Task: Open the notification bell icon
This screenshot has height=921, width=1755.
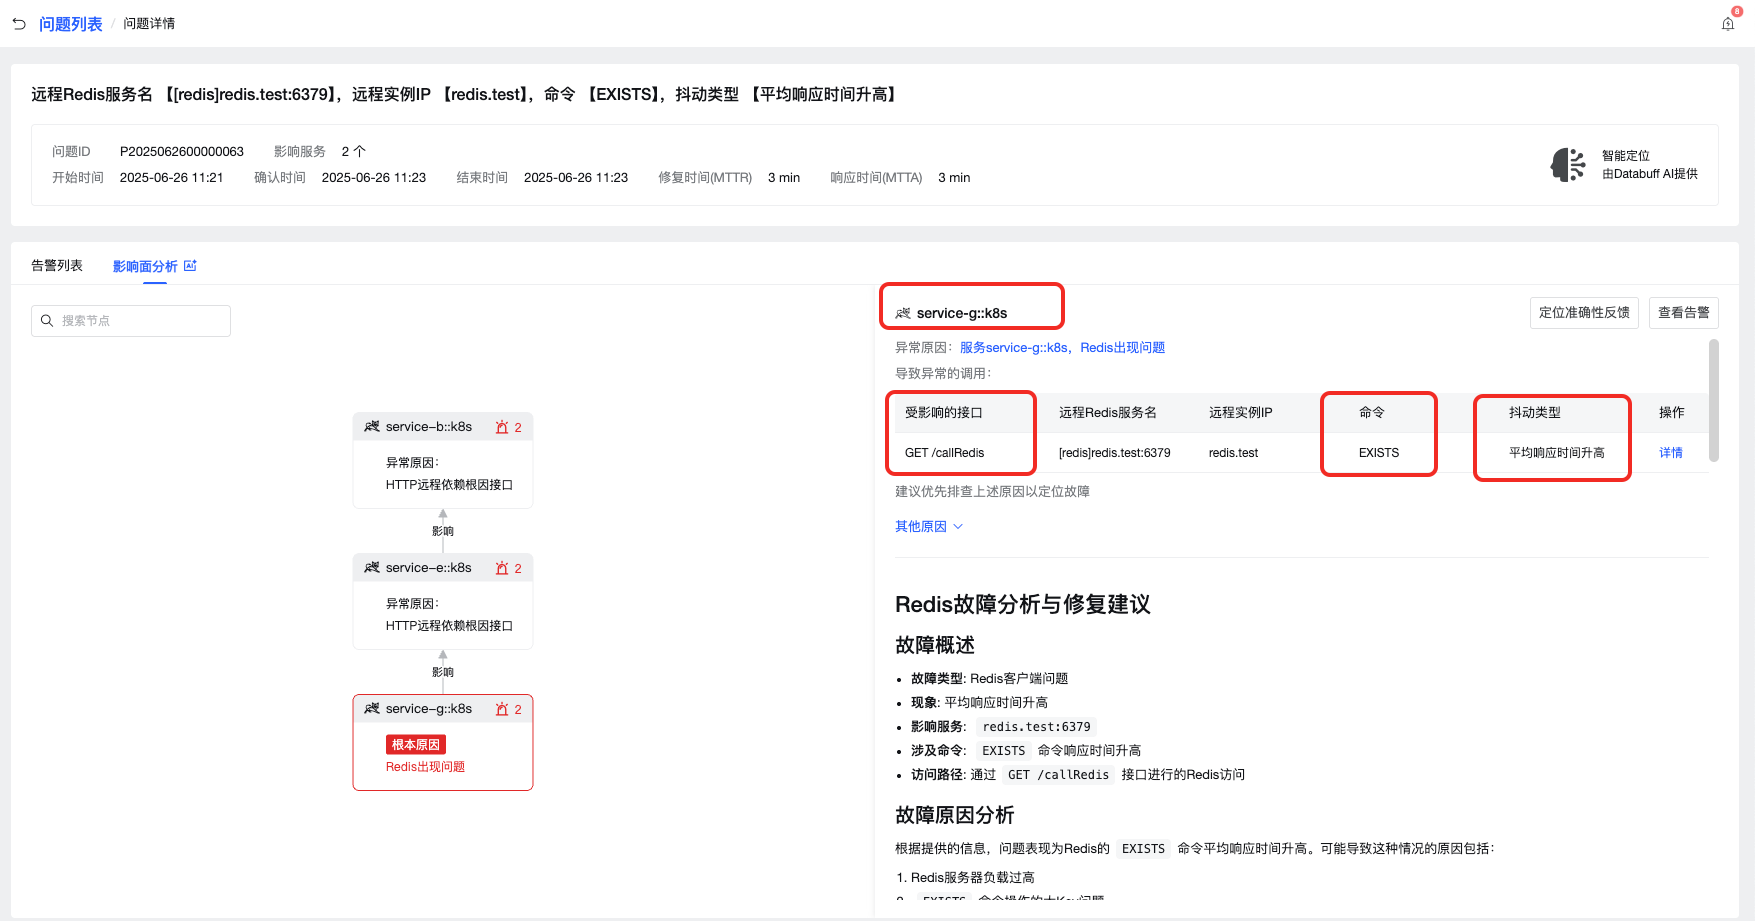Action: tap(1728, 24)
